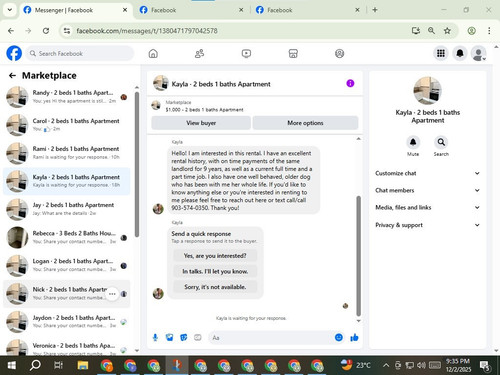This screenshot has width=500, height=375.
Task: Open File Explorer from taskbar
Action: point(82,365)
